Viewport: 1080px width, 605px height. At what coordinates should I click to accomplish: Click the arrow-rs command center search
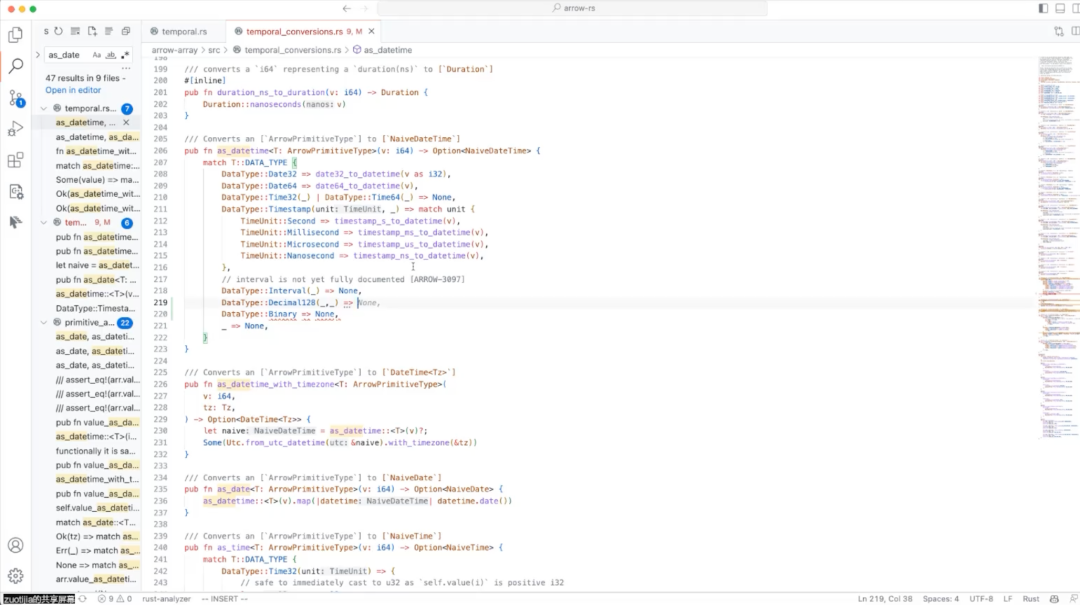[x=572, y=8]
